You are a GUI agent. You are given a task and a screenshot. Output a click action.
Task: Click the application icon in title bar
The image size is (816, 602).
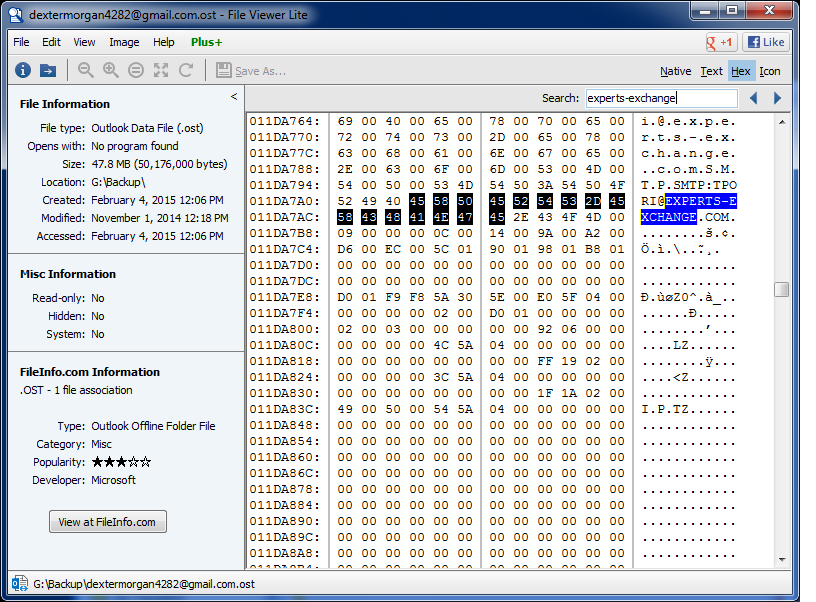point(16,15)
